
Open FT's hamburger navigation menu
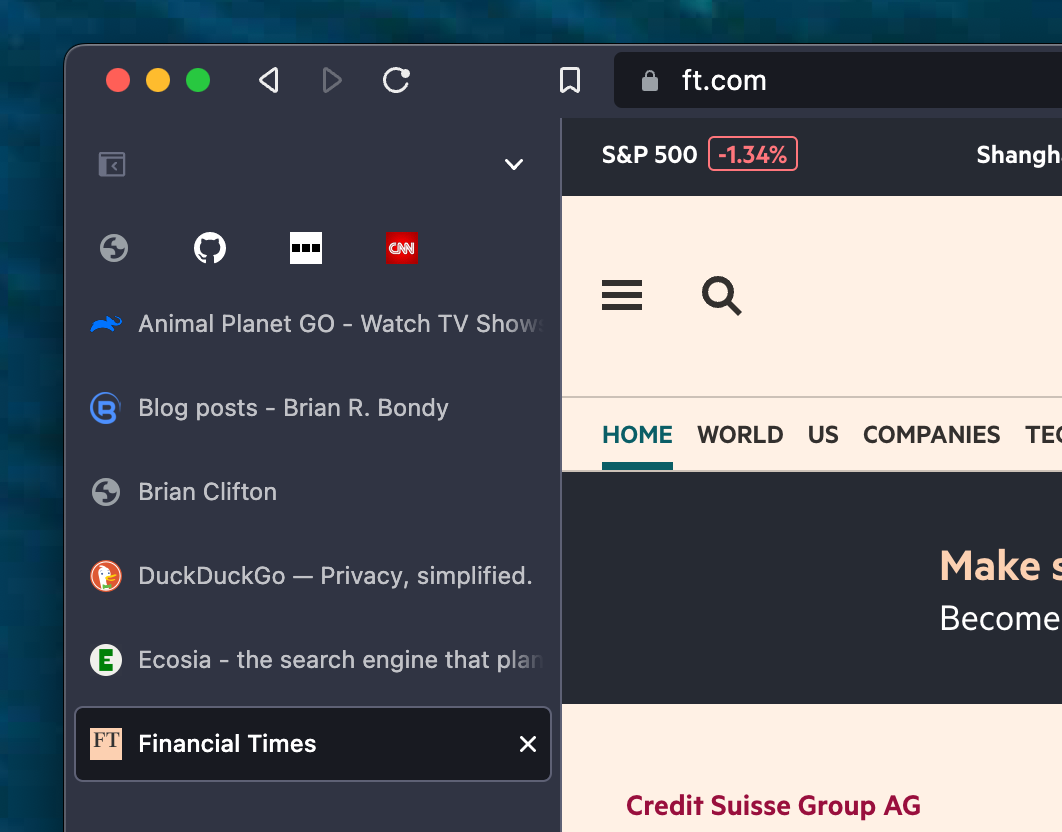coord(621,295)
